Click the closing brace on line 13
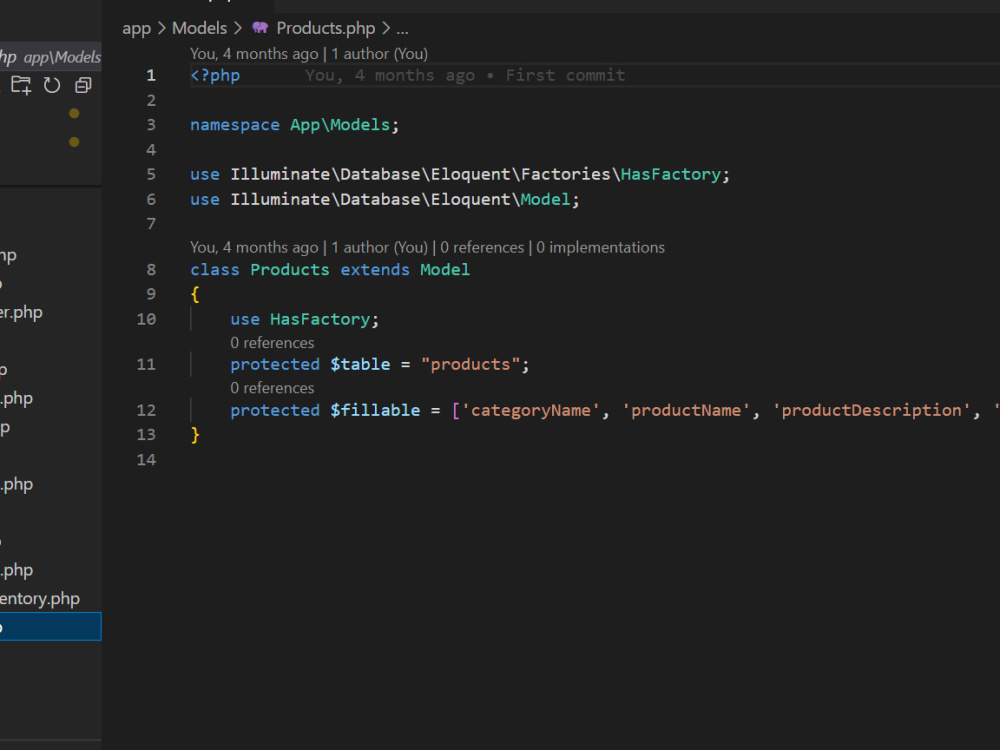Viewport: 1000px width, 750px height. [x=195, y=435]
